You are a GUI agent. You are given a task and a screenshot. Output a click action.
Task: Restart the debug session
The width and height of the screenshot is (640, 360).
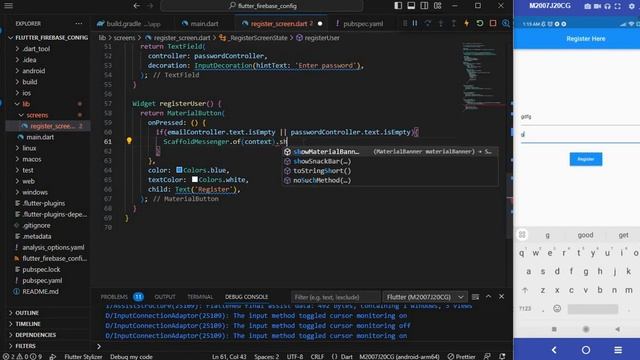click(x=480, y=23)
